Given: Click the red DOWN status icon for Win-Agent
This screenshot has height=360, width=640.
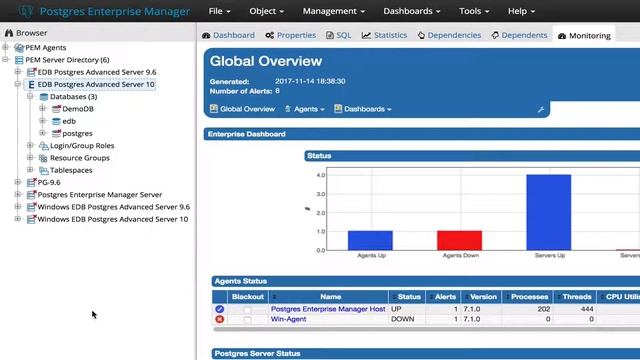Looking at the screenshot, I should (220, 319).
